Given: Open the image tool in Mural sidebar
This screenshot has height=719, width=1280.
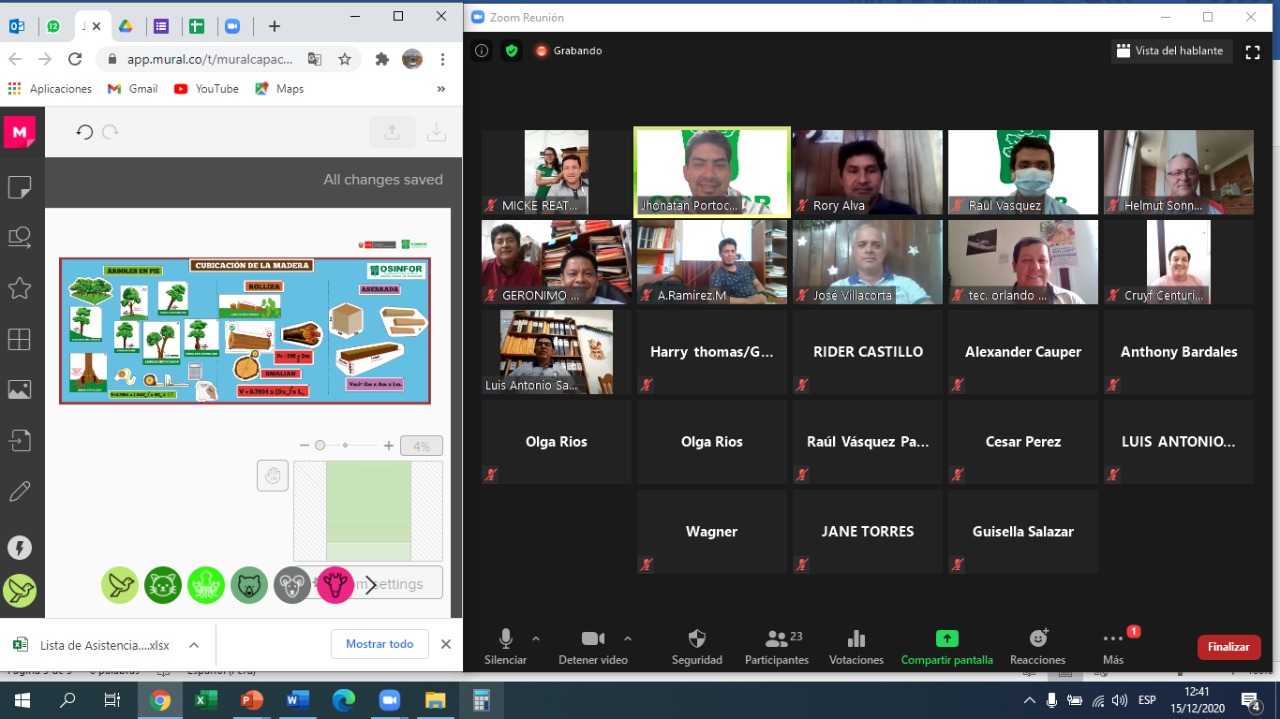Looking at the screenshot, I should tap(19, 389).
